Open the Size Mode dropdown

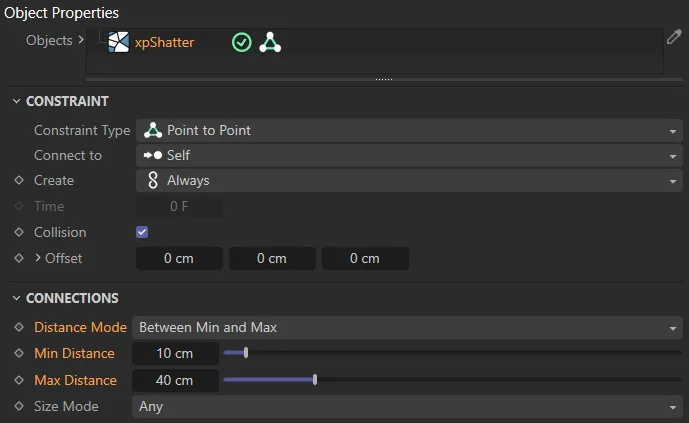click(408, 407)
